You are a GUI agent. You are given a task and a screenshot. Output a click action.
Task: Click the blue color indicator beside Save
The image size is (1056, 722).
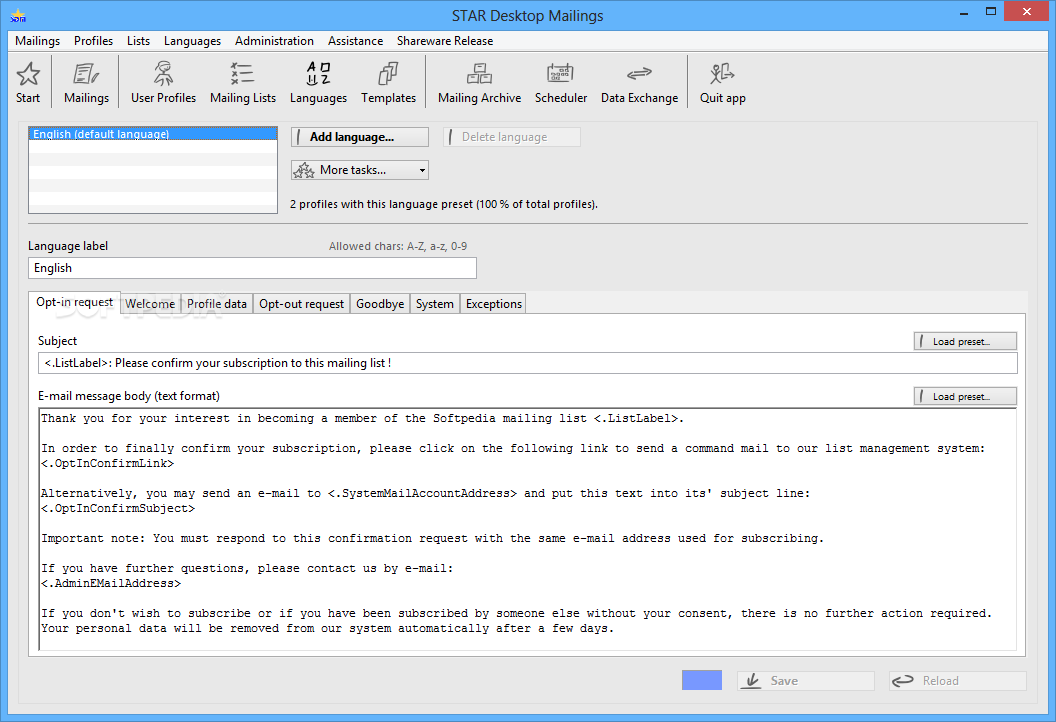point(702,680)
